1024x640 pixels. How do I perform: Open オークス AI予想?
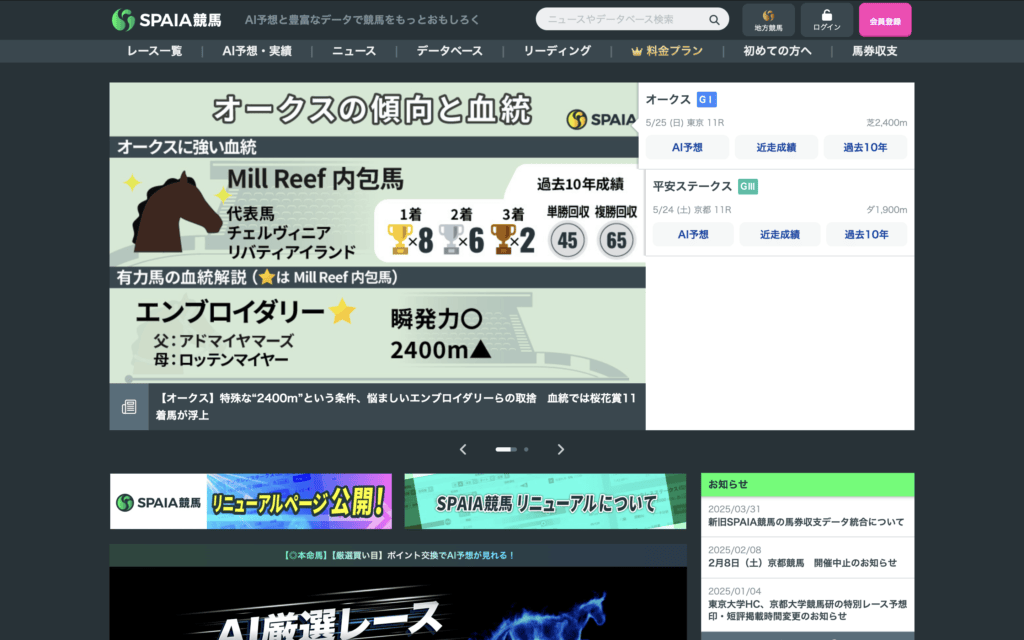click(x=687, y=148)
